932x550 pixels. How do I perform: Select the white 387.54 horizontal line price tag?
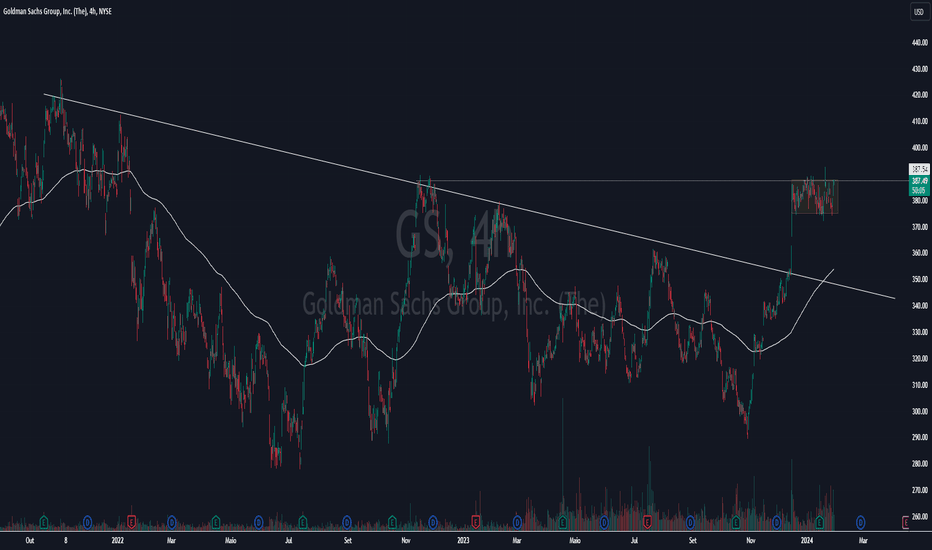click(917, 170)
